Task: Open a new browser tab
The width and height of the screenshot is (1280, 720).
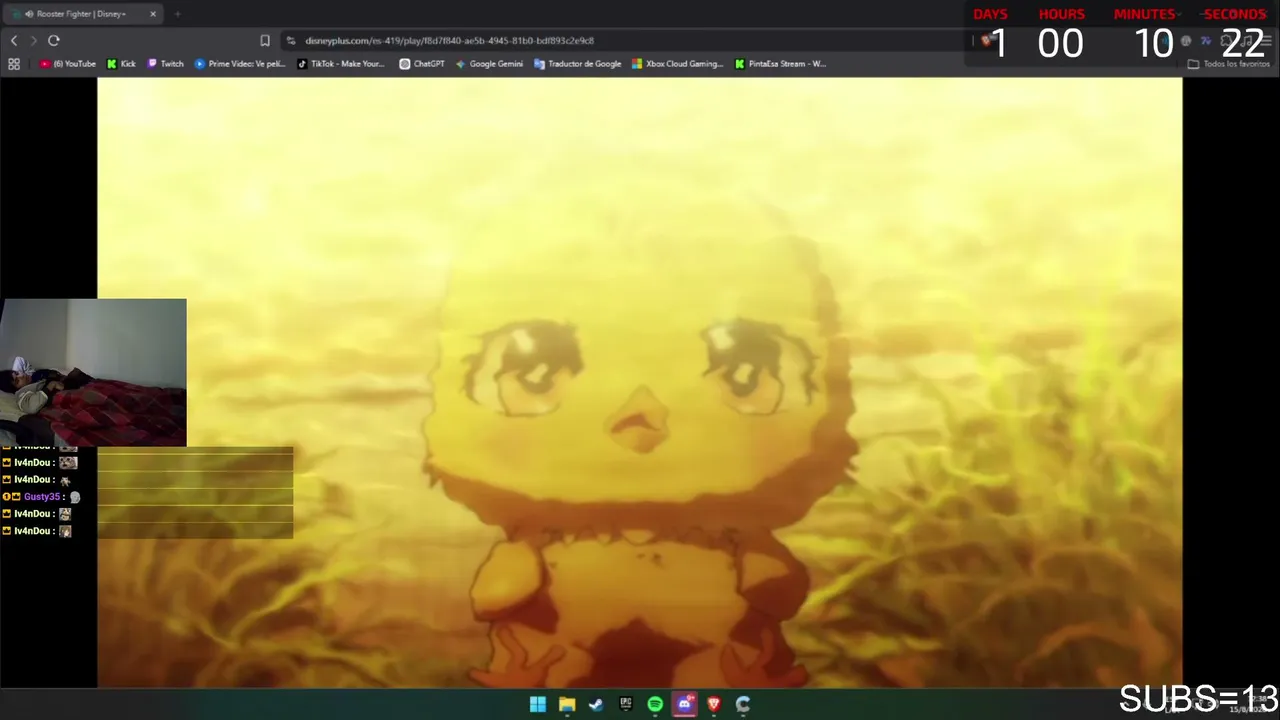Action: click(x=177, y=14)
